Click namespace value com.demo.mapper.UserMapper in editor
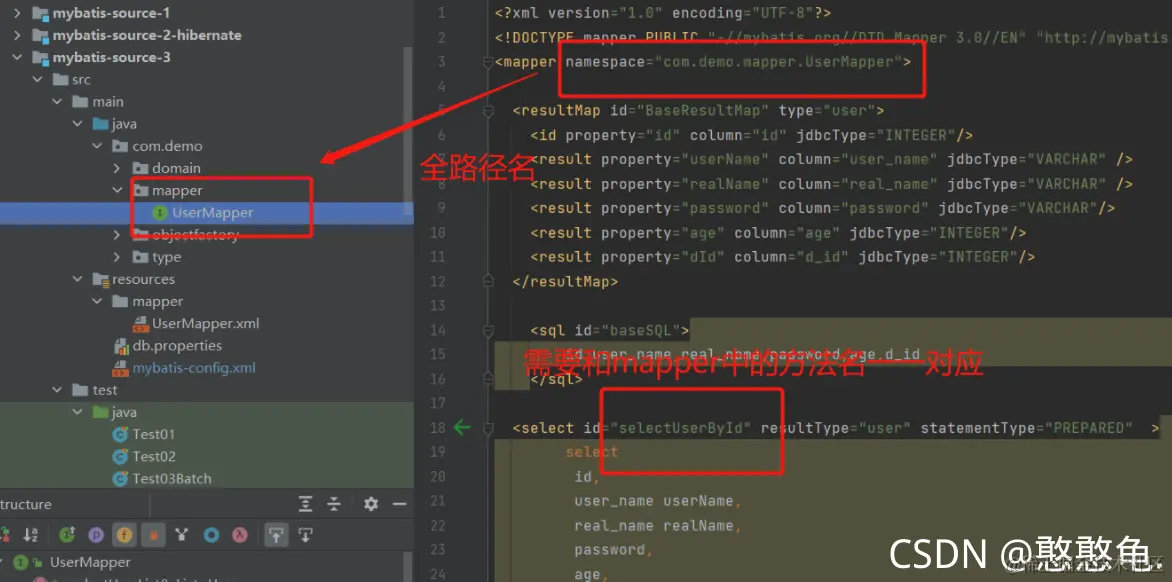 tap(780, 62)
